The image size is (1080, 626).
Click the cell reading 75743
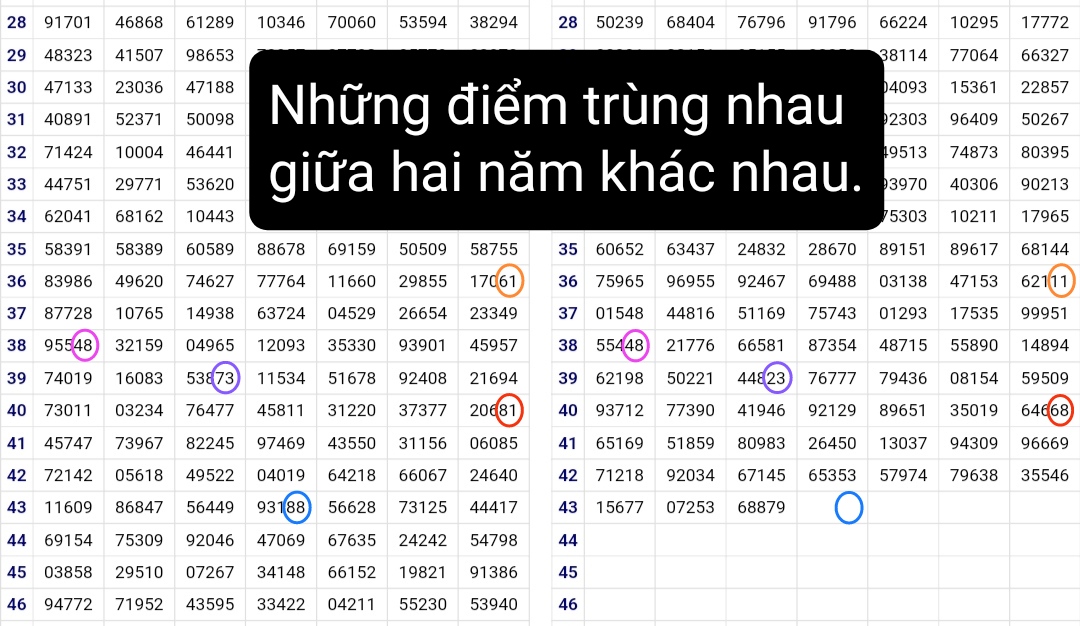(832, 313)
